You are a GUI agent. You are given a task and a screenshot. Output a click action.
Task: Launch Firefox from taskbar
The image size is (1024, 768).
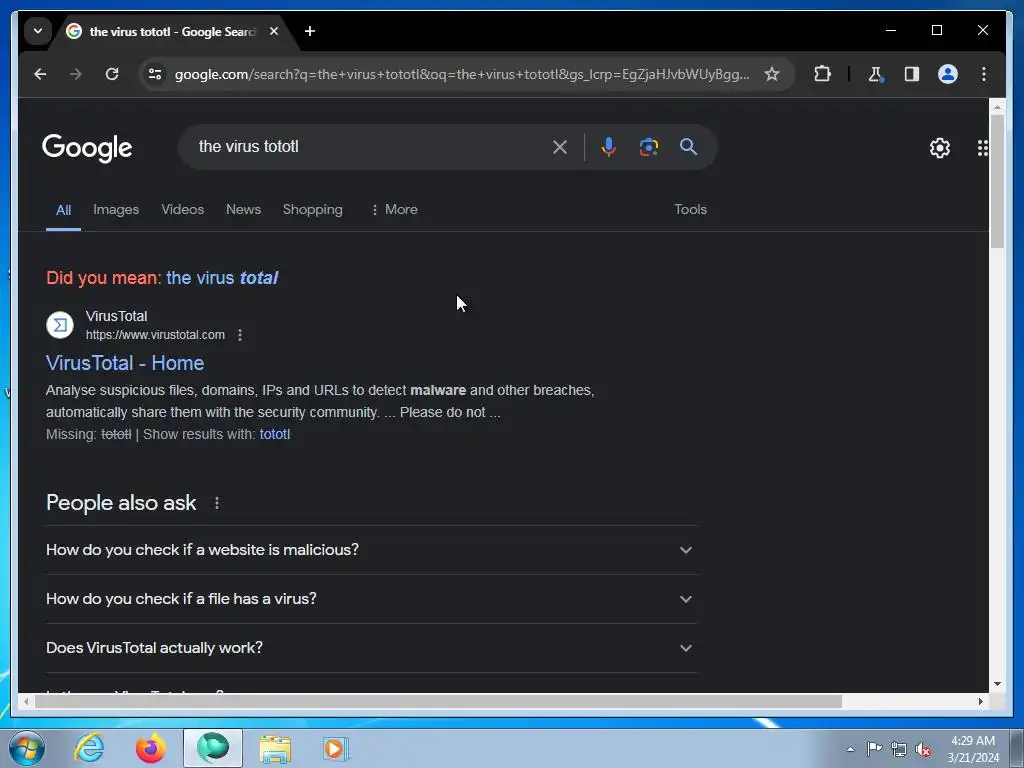click(x=150, y=748)
